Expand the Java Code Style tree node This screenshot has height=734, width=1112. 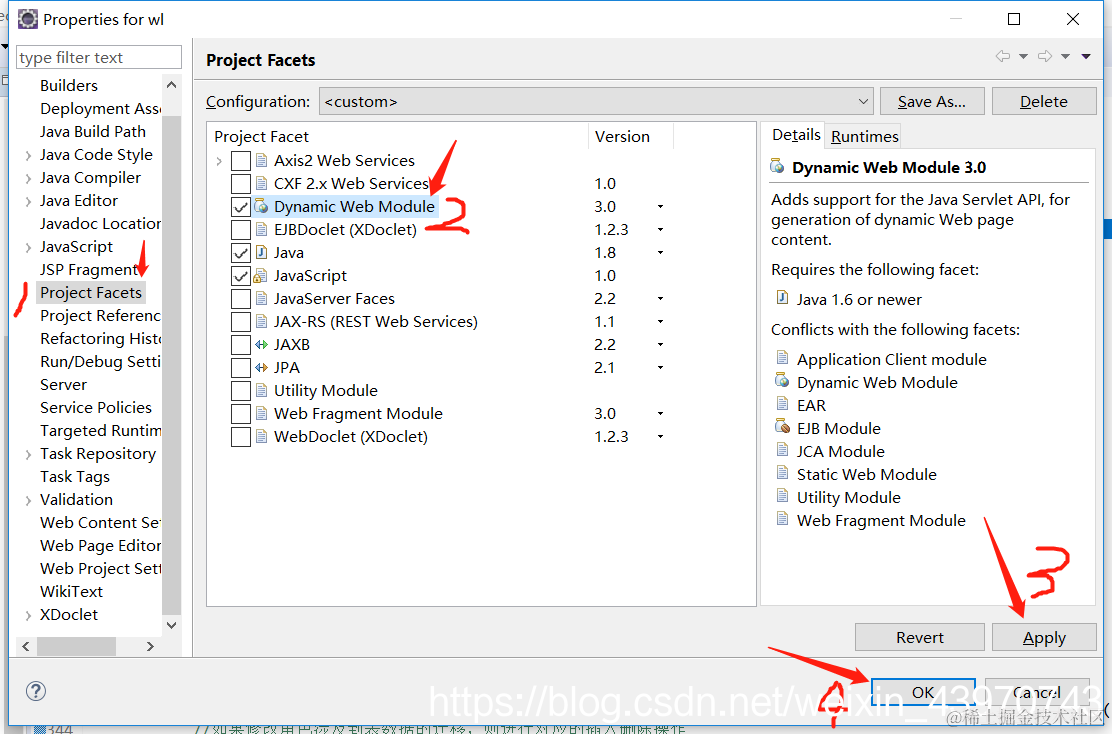[x=28, y=155]
